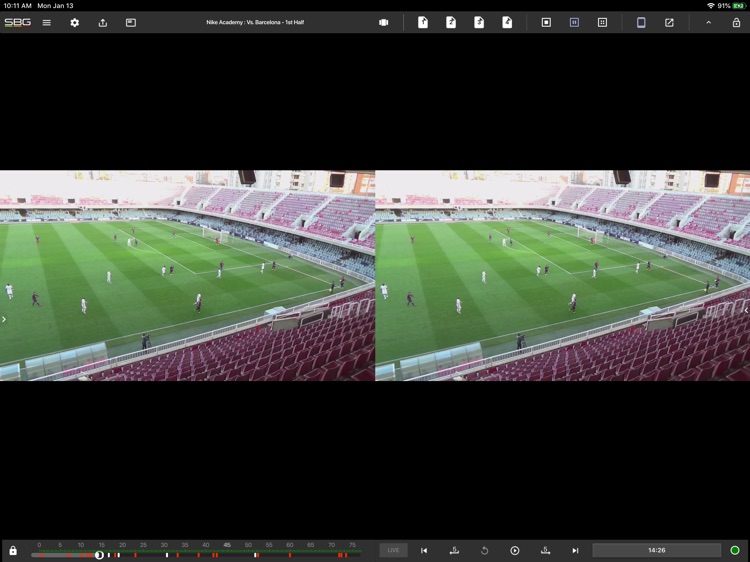Open the hamburger menu
Image resolution: width=750 pixels, height=562 pixels.
pos(46,22)
